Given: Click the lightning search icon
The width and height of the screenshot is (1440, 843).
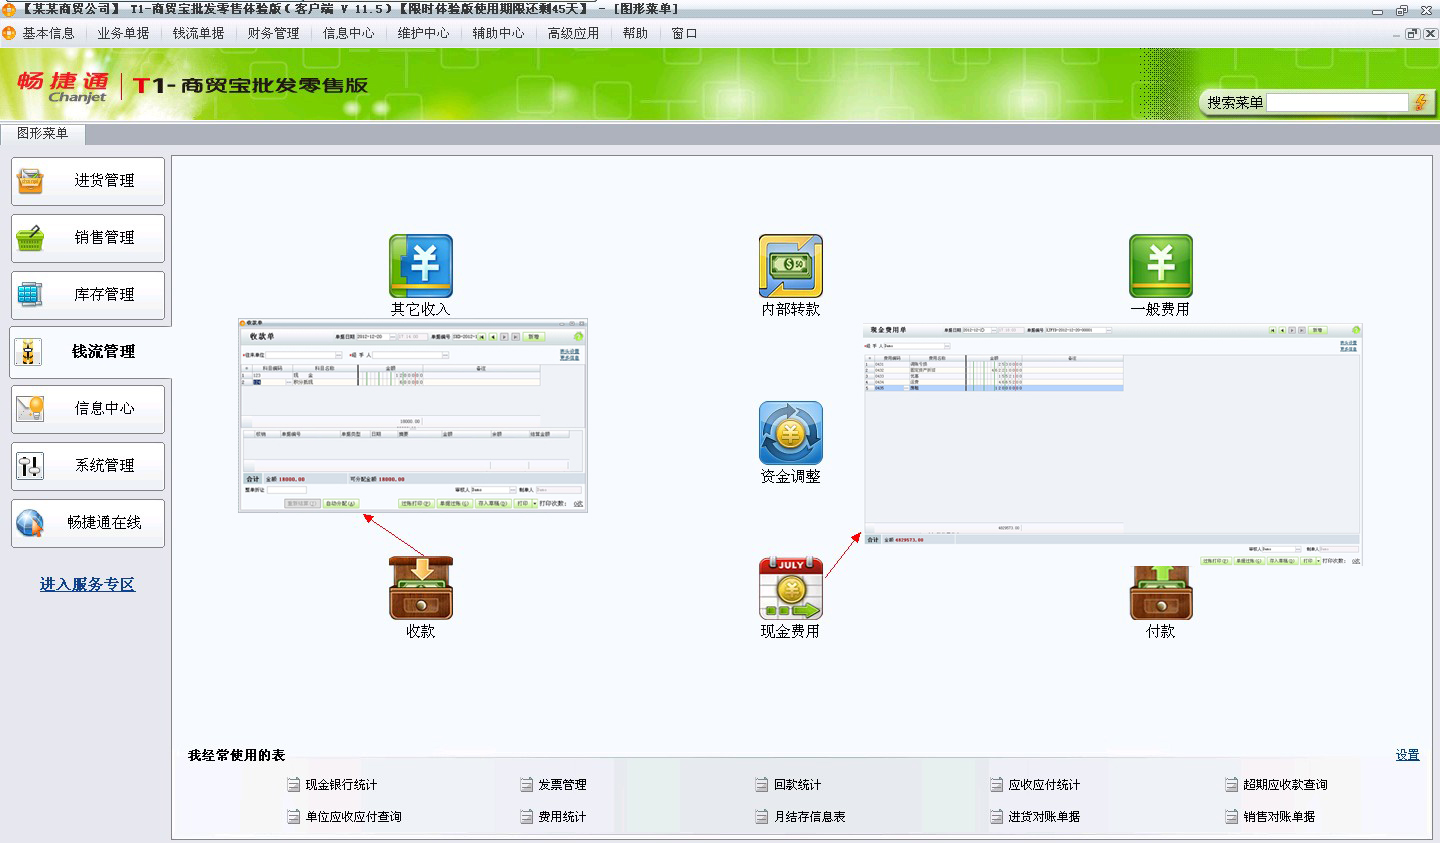Looking at the screenshot, I should point(1420,102).
